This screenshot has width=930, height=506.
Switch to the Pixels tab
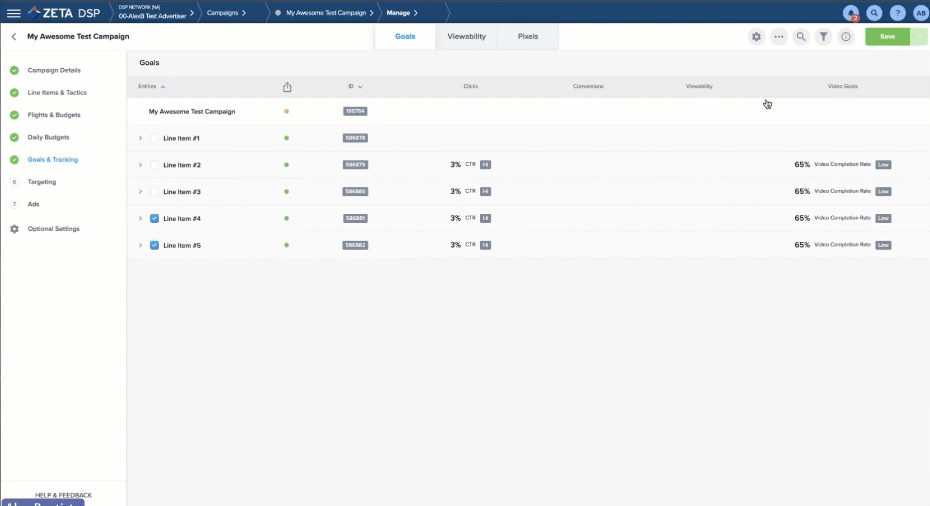point(527,36)
